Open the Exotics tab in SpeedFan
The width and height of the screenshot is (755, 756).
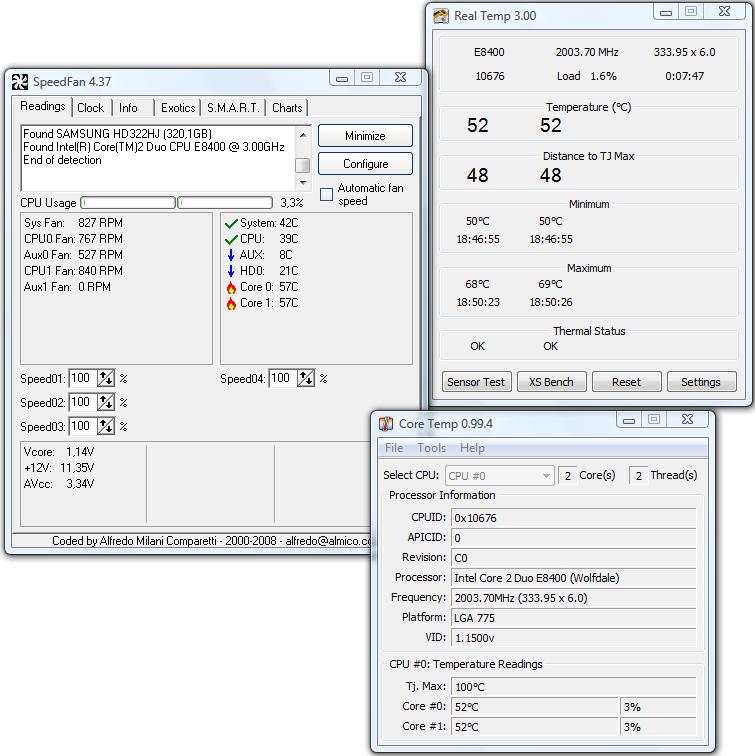tap(178, 108)
